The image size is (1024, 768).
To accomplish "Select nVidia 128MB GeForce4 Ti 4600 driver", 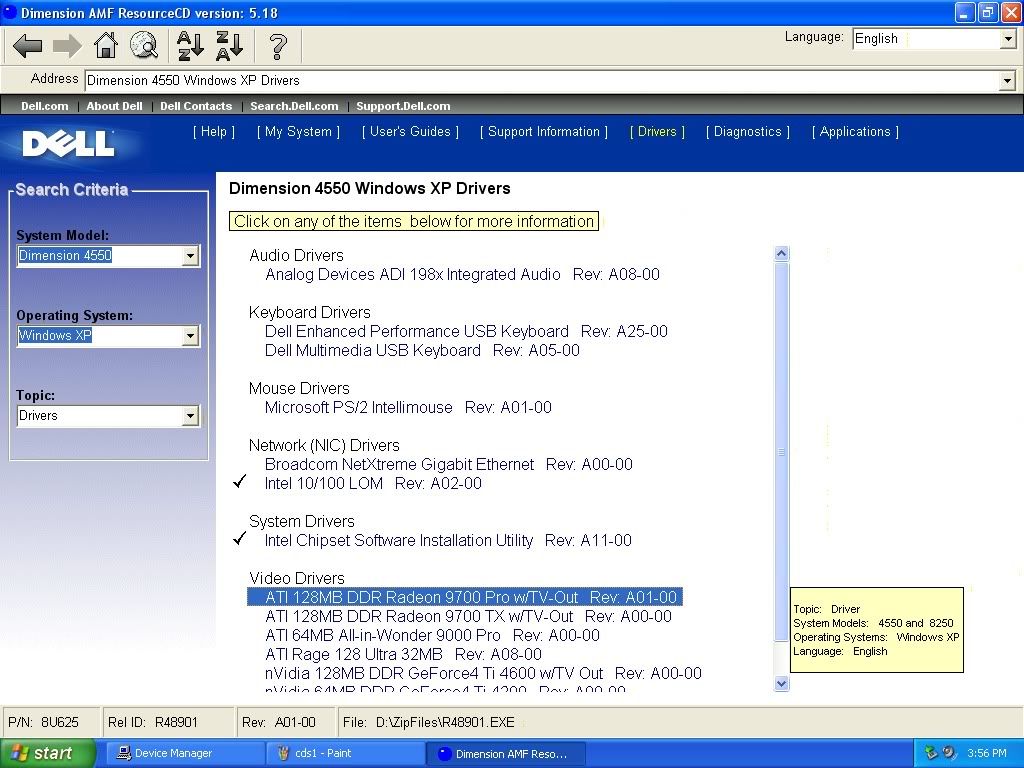I will click(483, 673).
